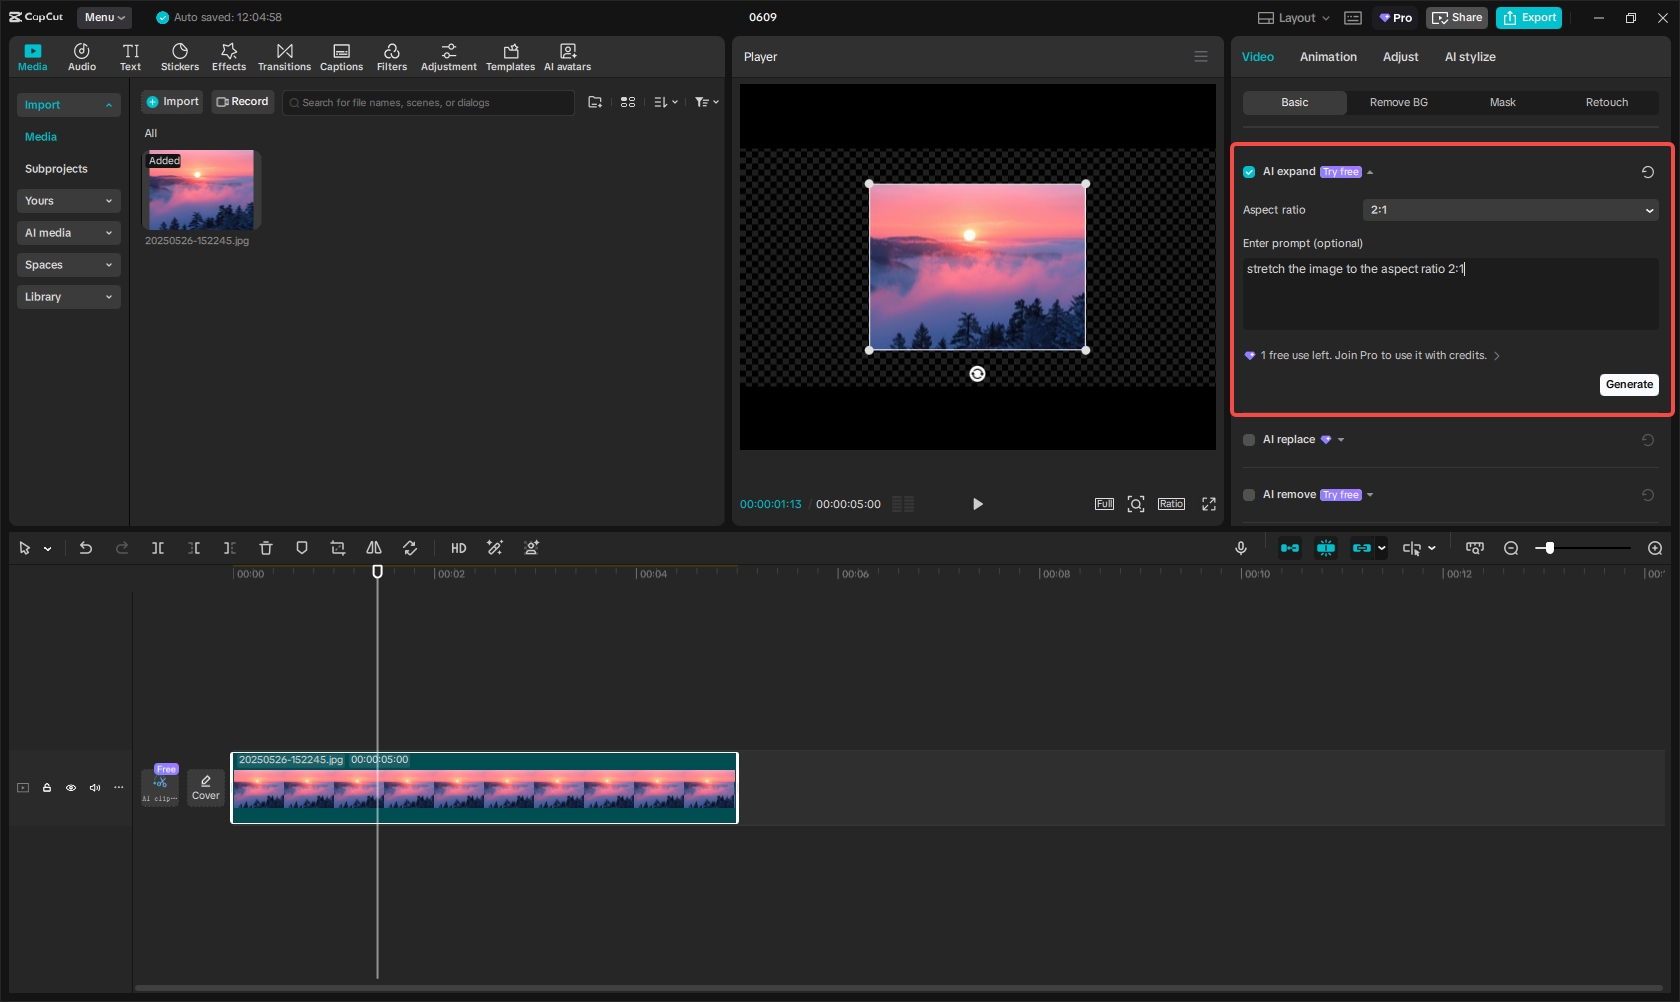Viewport: 1680px width, 1002px height.
Task: Hide the track with the eye toggle
Action: coord(70,788)
